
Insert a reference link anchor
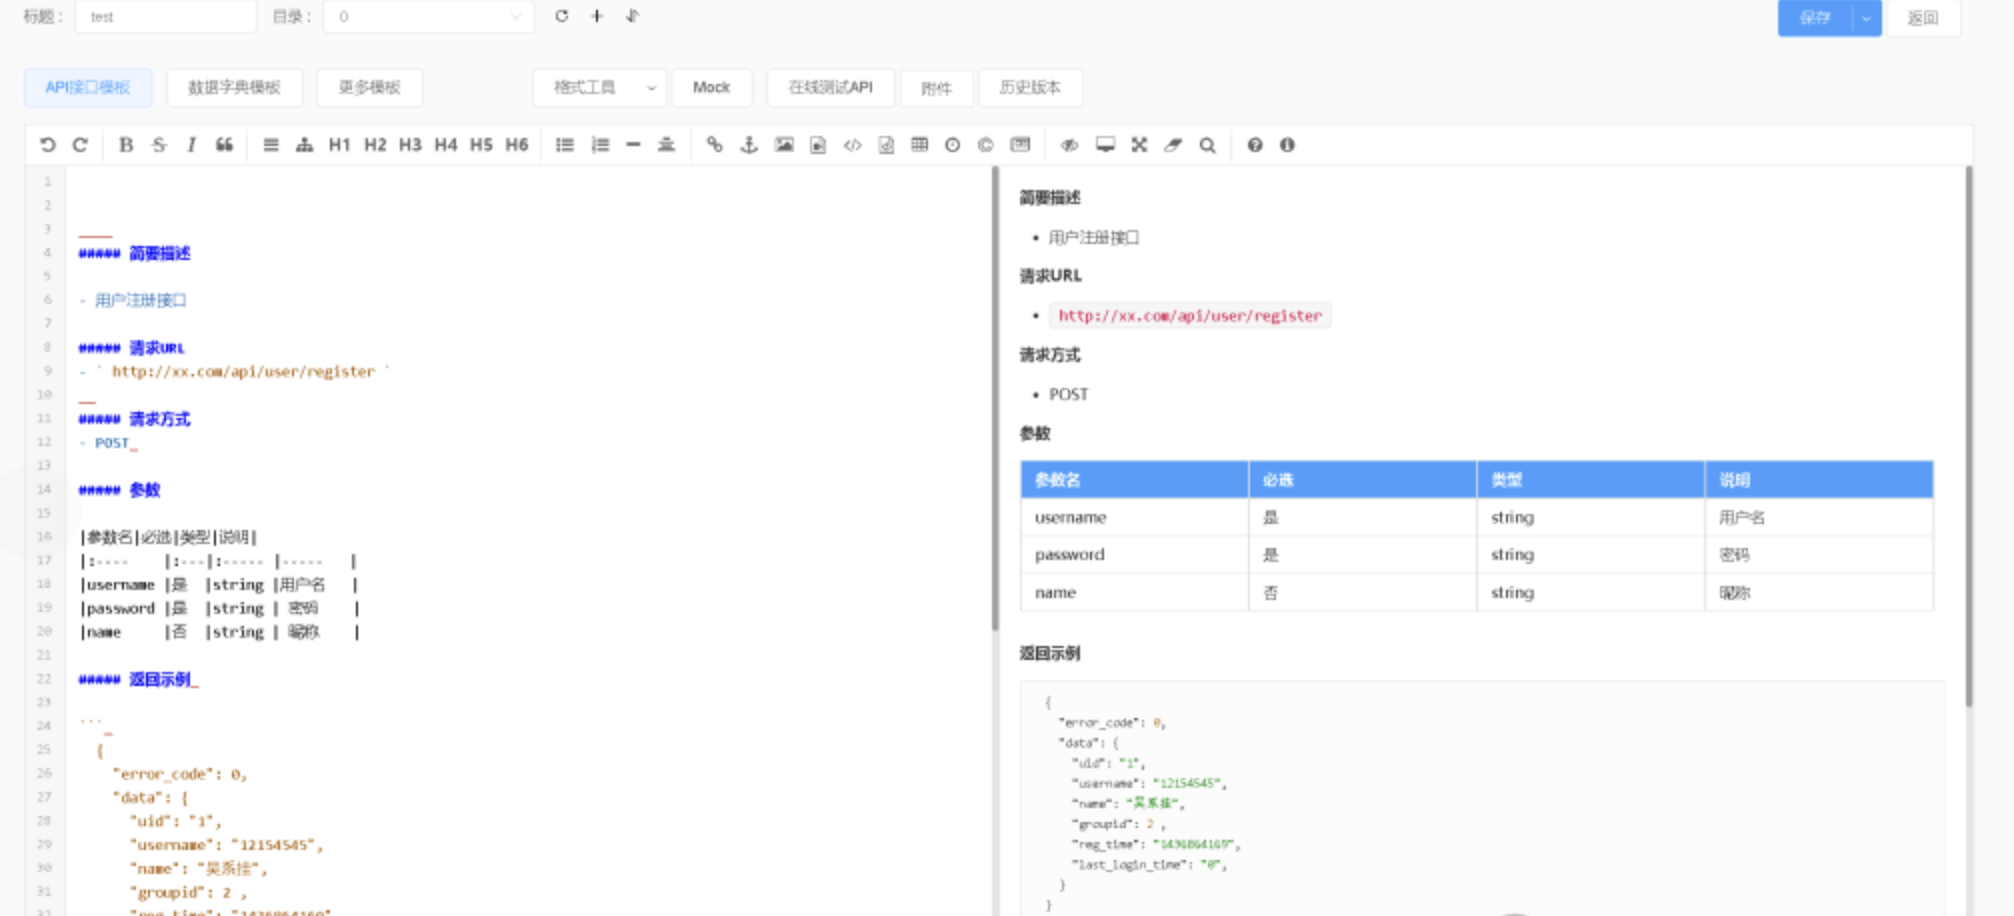(x=749, y=145)
